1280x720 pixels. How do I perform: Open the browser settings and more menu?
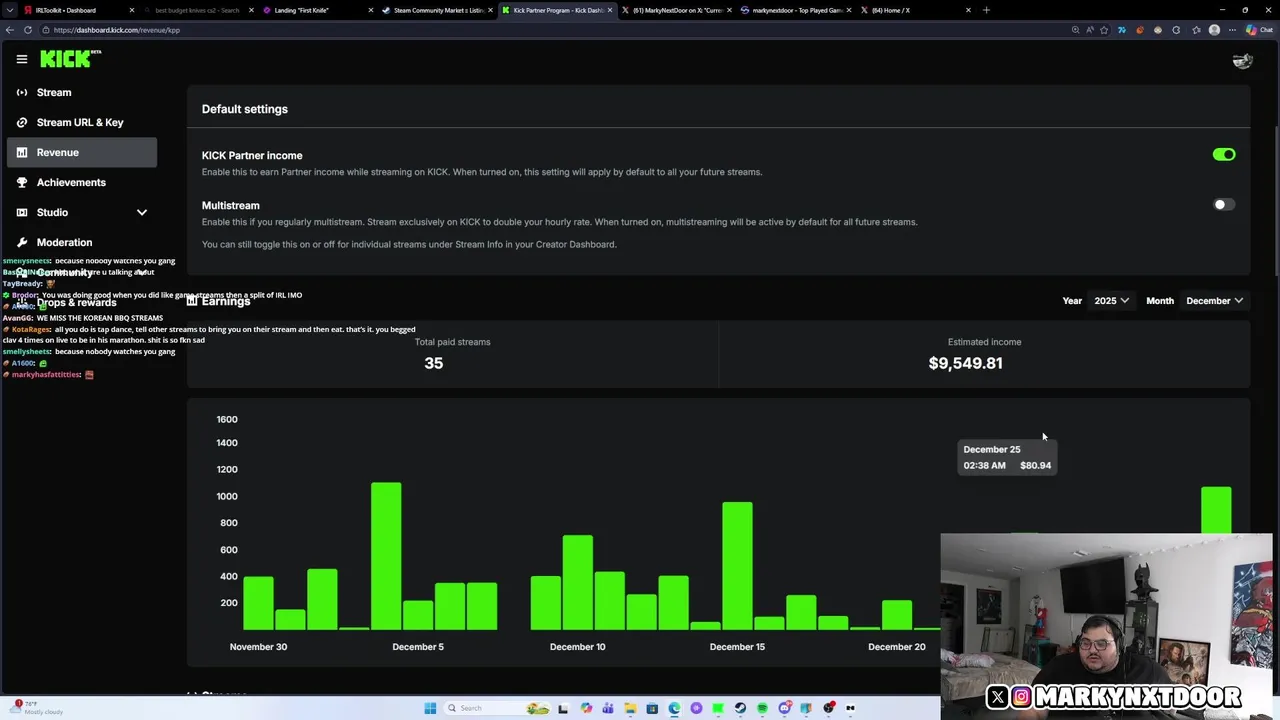(1232, 30)
